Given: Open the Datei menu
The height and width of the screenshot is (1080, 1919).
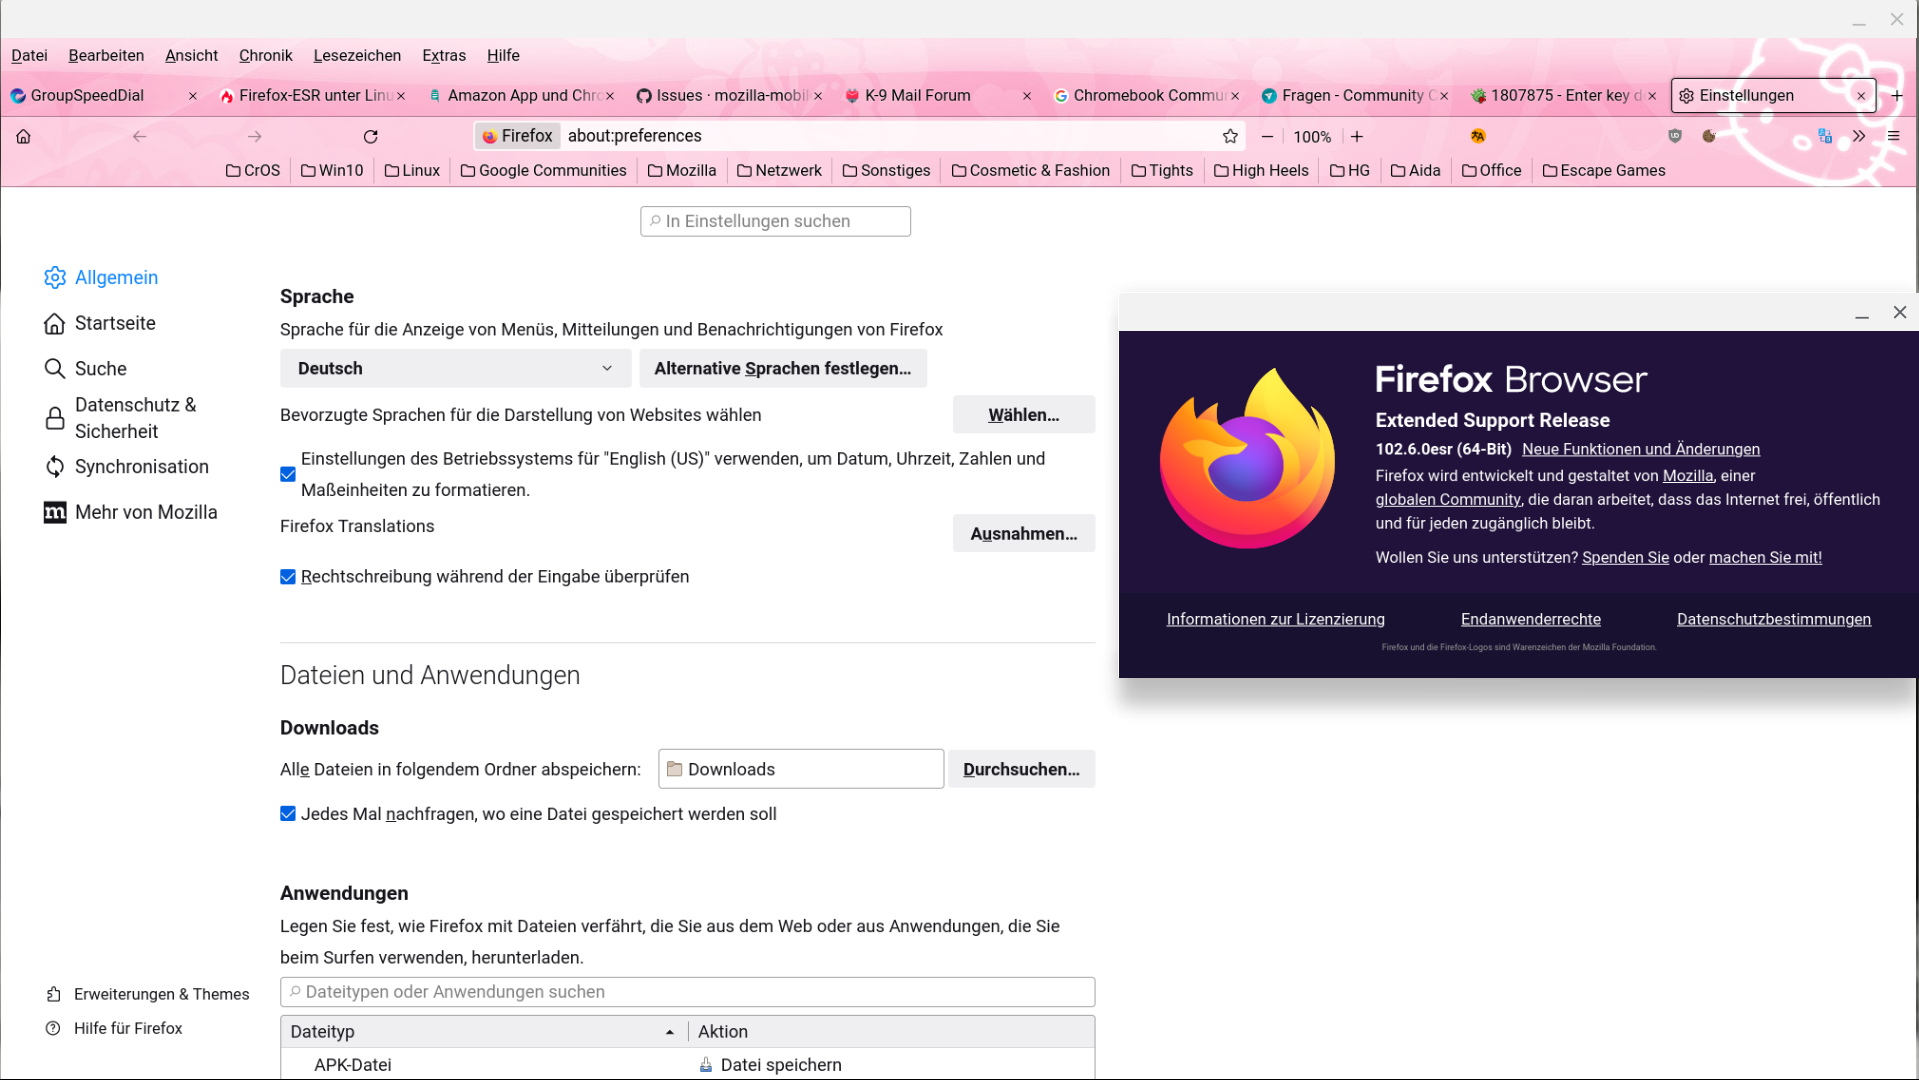Looking at the screenshot, I should (x=29, y=55).
